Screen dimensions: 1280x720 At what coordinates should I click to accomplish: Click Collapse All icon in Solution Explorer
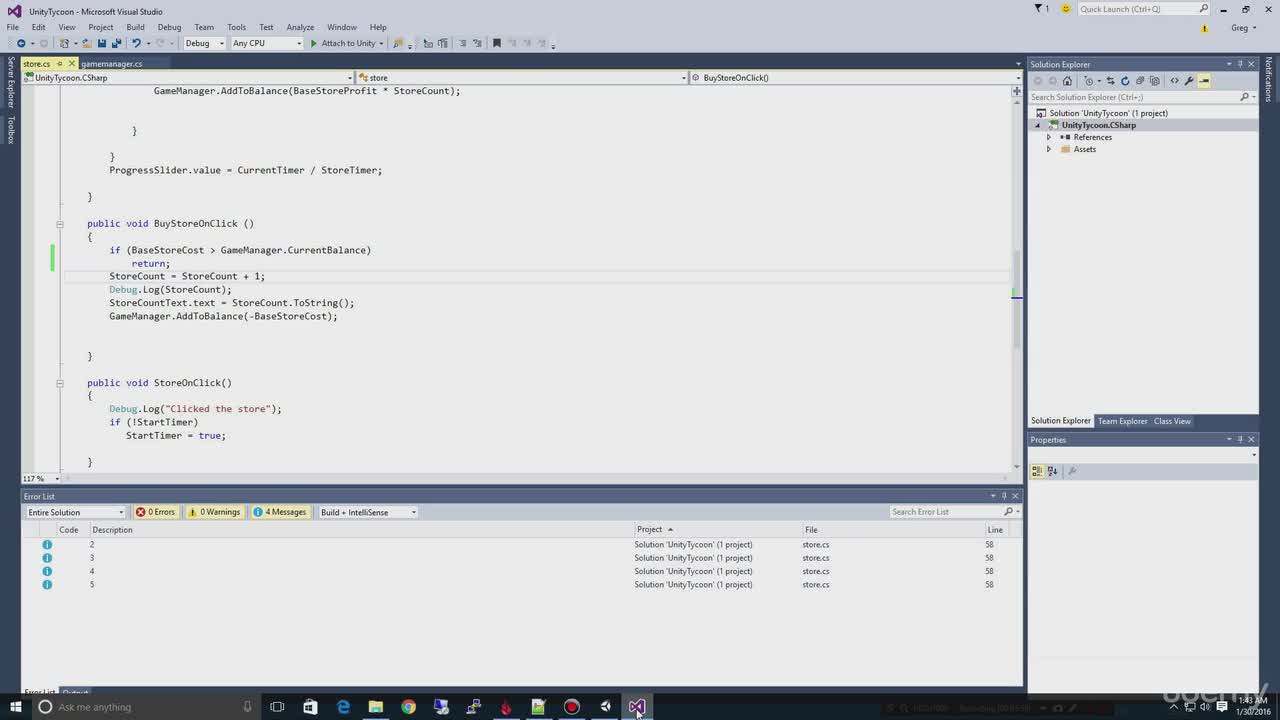[x=1140, y=81]
